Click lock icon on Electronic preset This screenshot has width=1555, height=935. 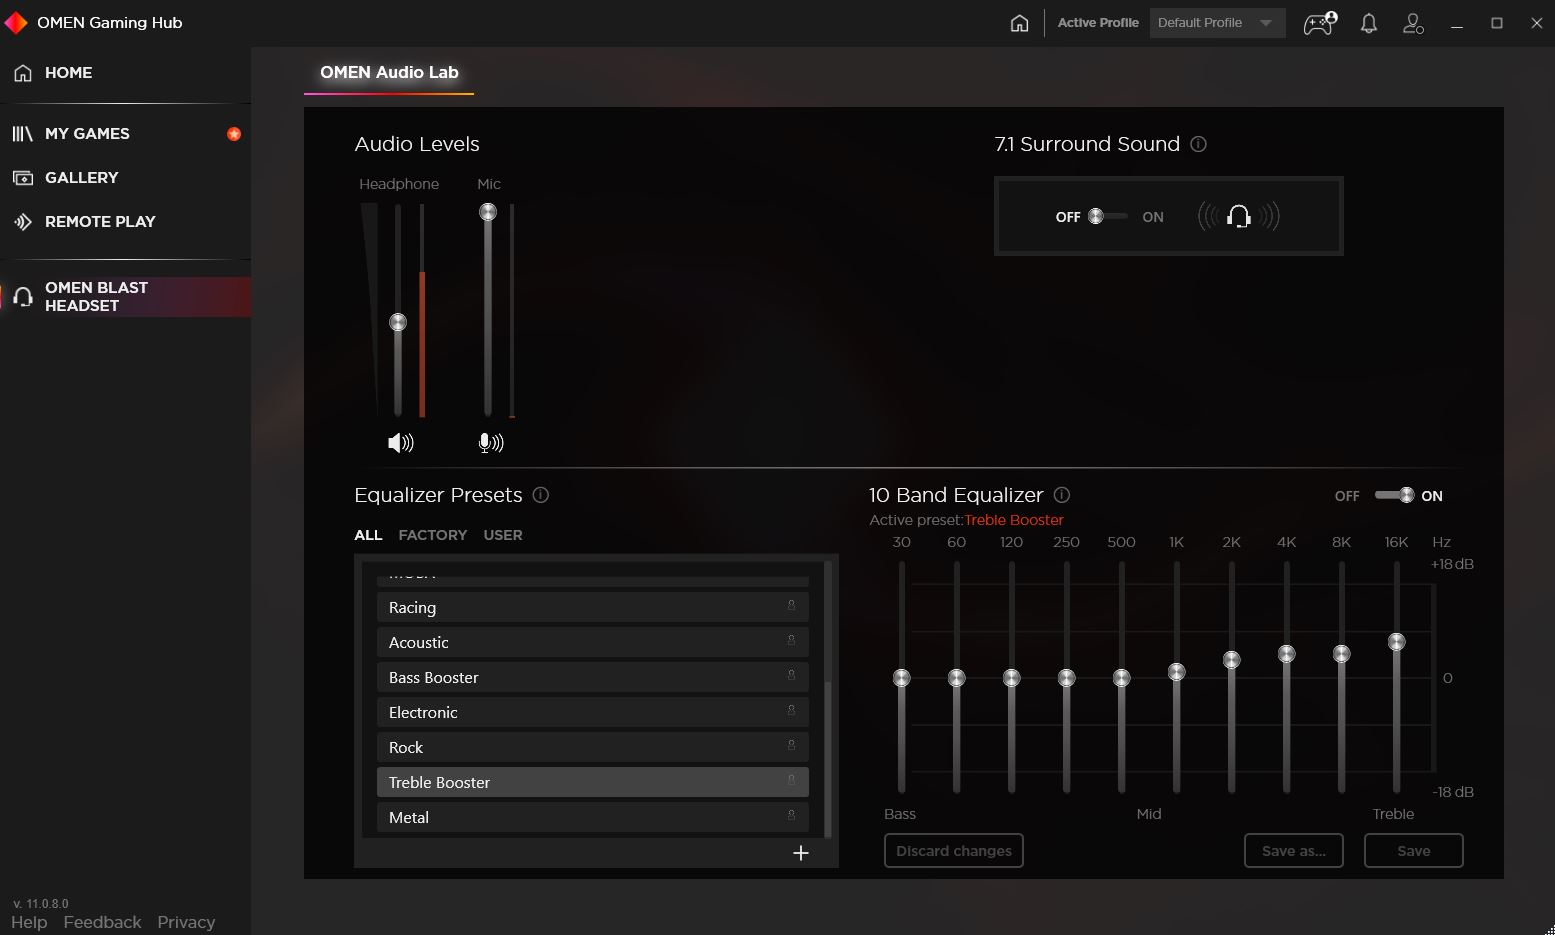click(x=791, y=711)
